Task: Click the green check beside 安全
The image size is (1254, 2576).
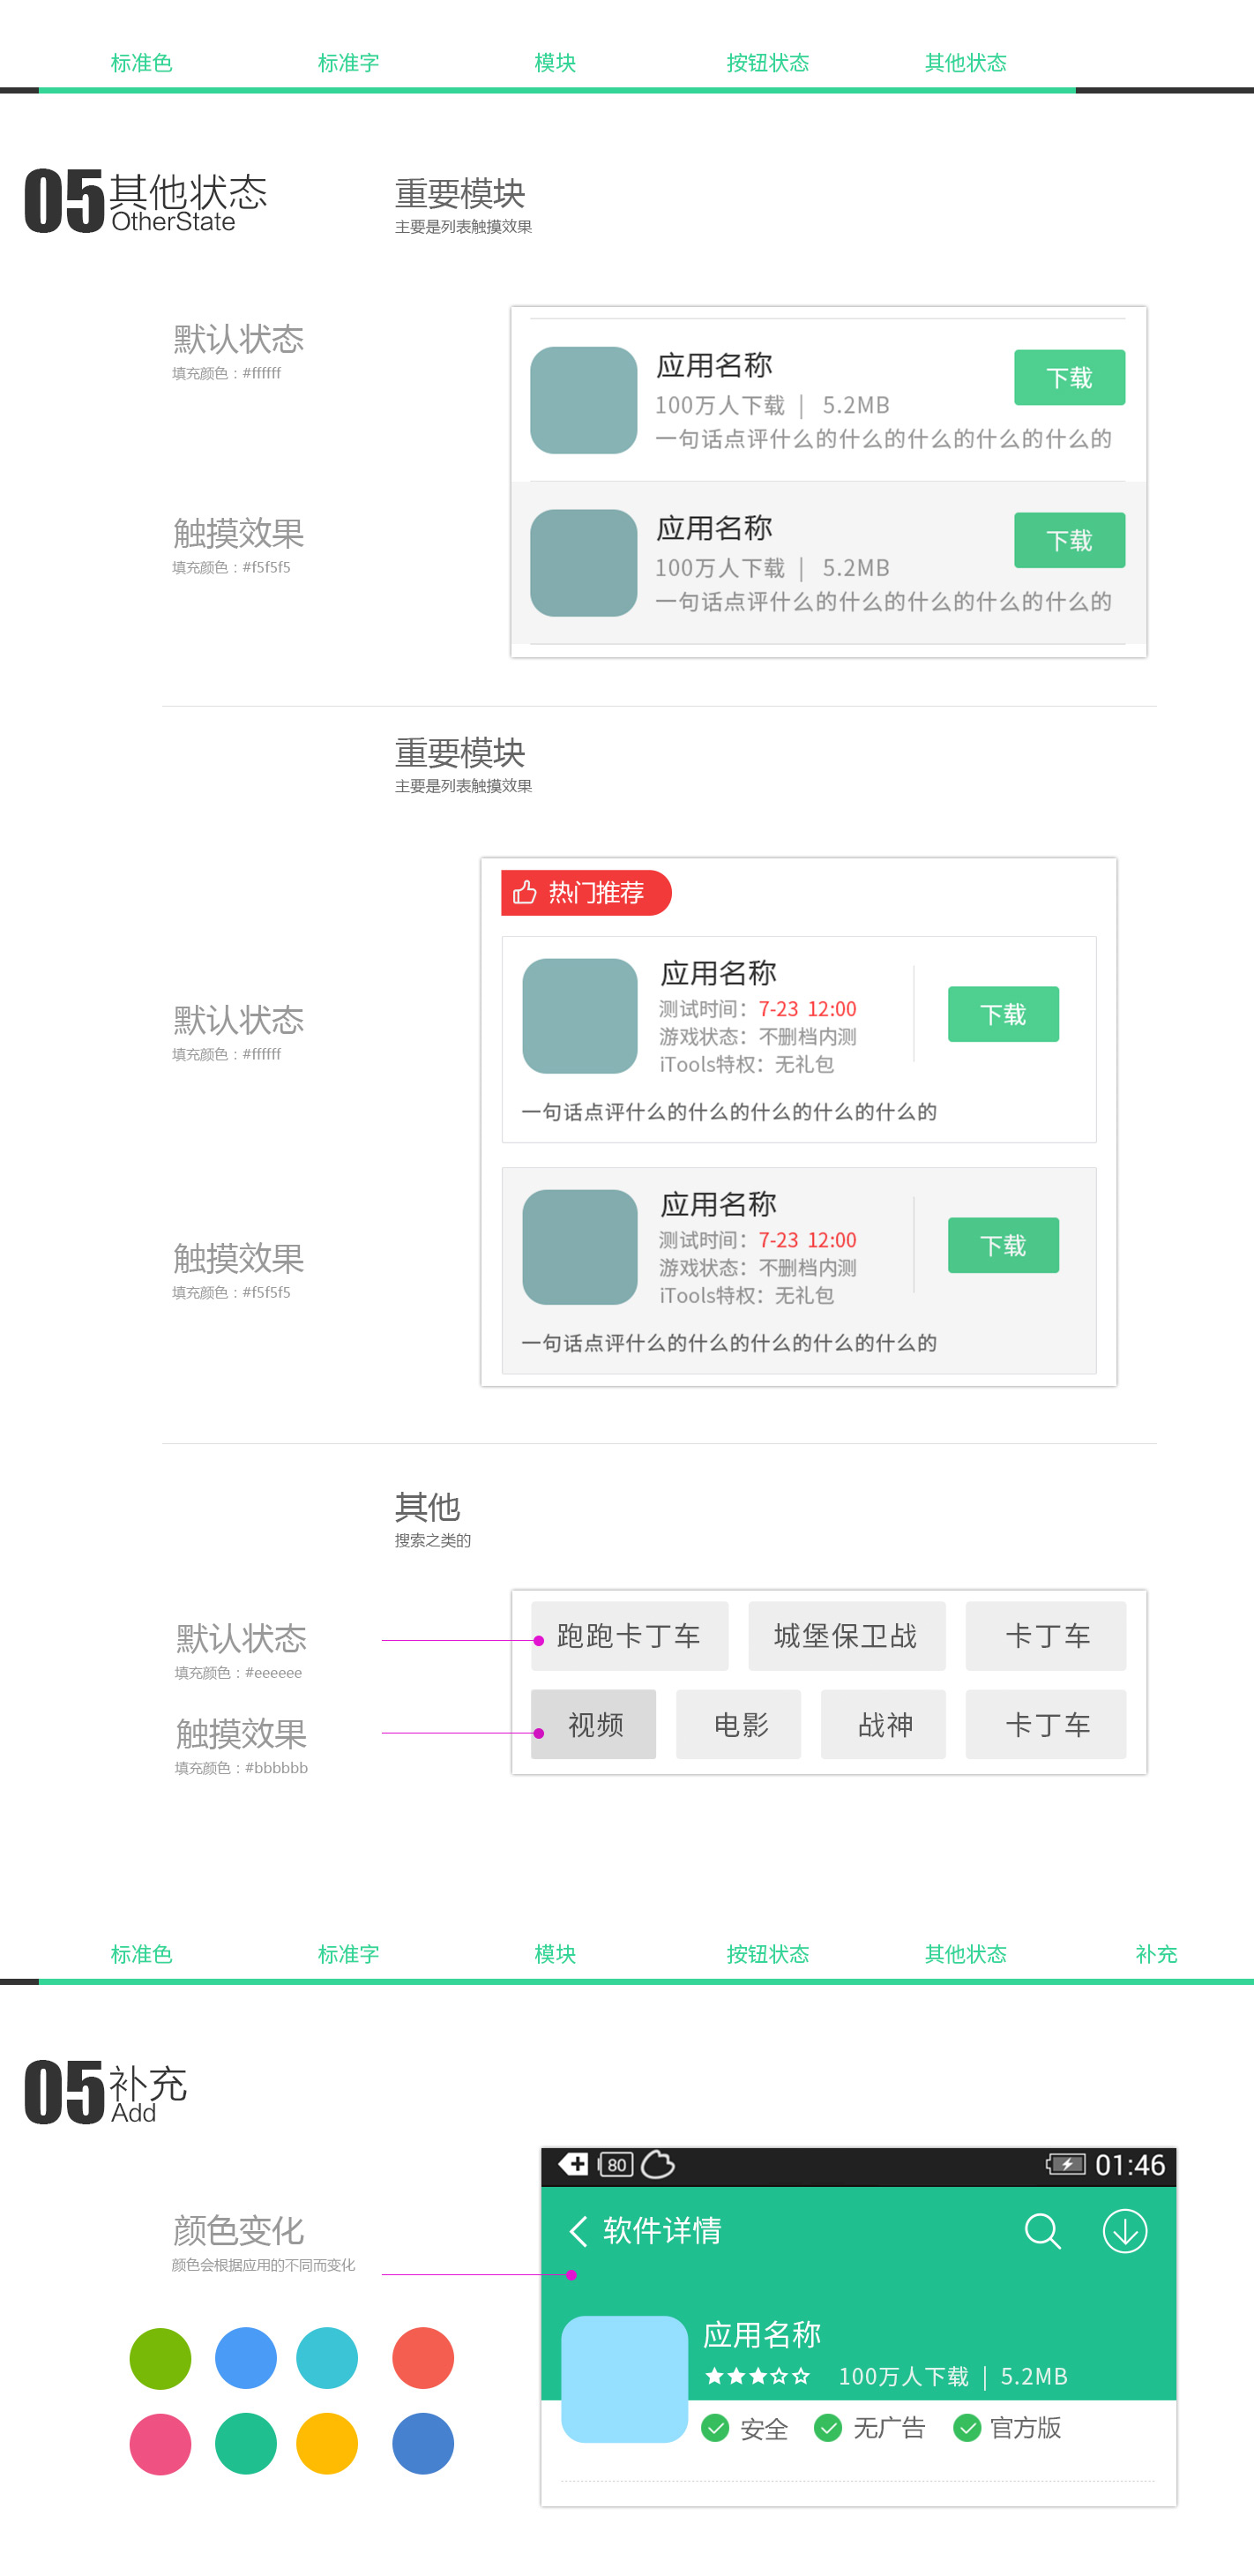Action: click(x=715, y=2428)
